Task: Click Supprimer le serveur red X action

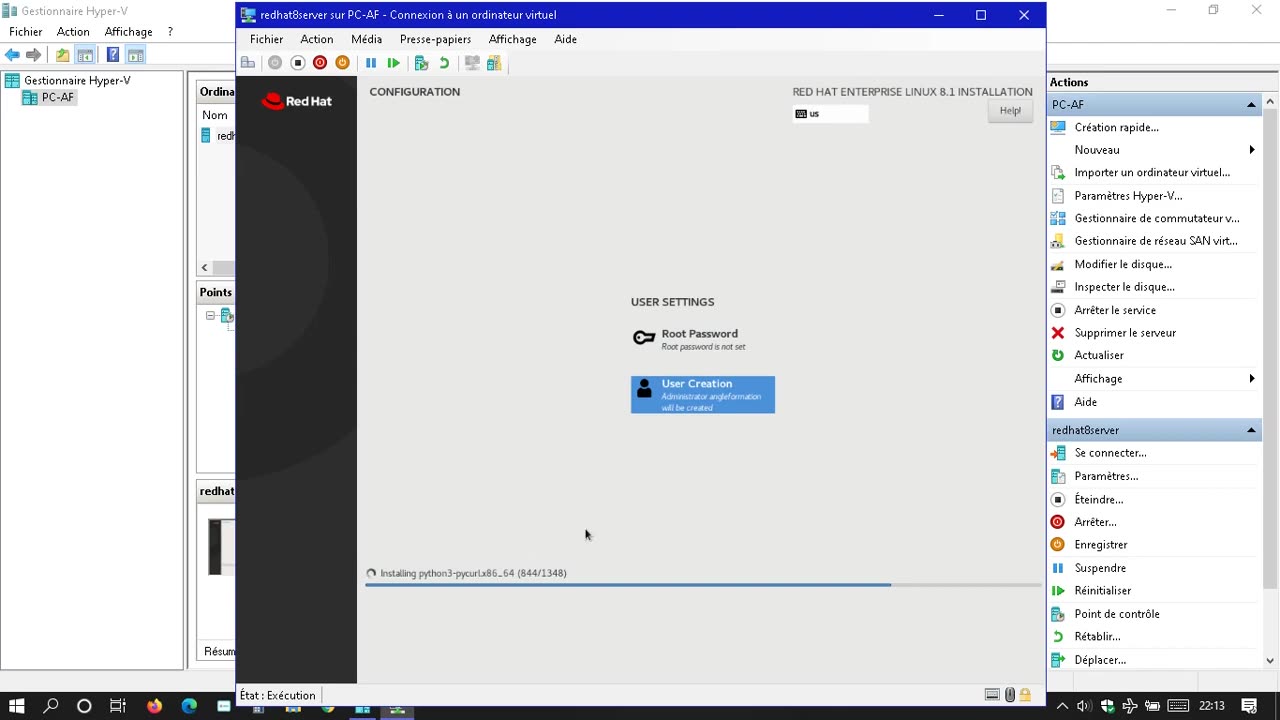Action: (x=1125, y=333)
